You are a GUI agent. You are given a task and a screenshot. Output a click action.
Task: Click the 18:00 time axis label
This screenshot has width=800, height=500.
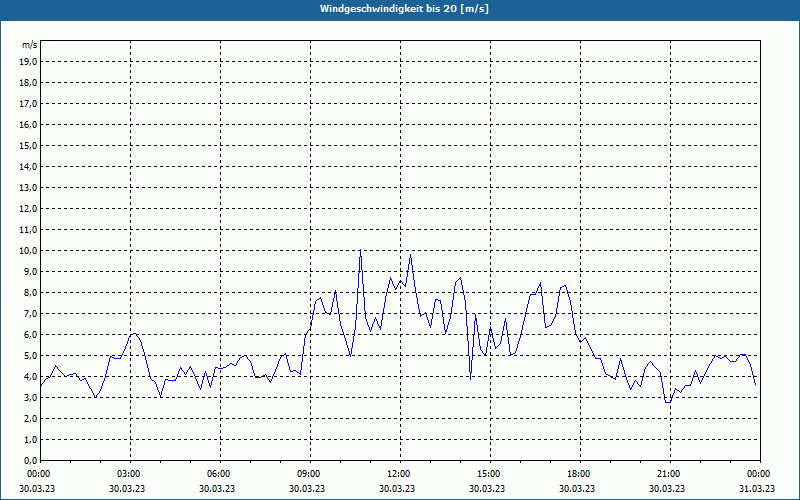pyautogui.click(x=581, y=474)
